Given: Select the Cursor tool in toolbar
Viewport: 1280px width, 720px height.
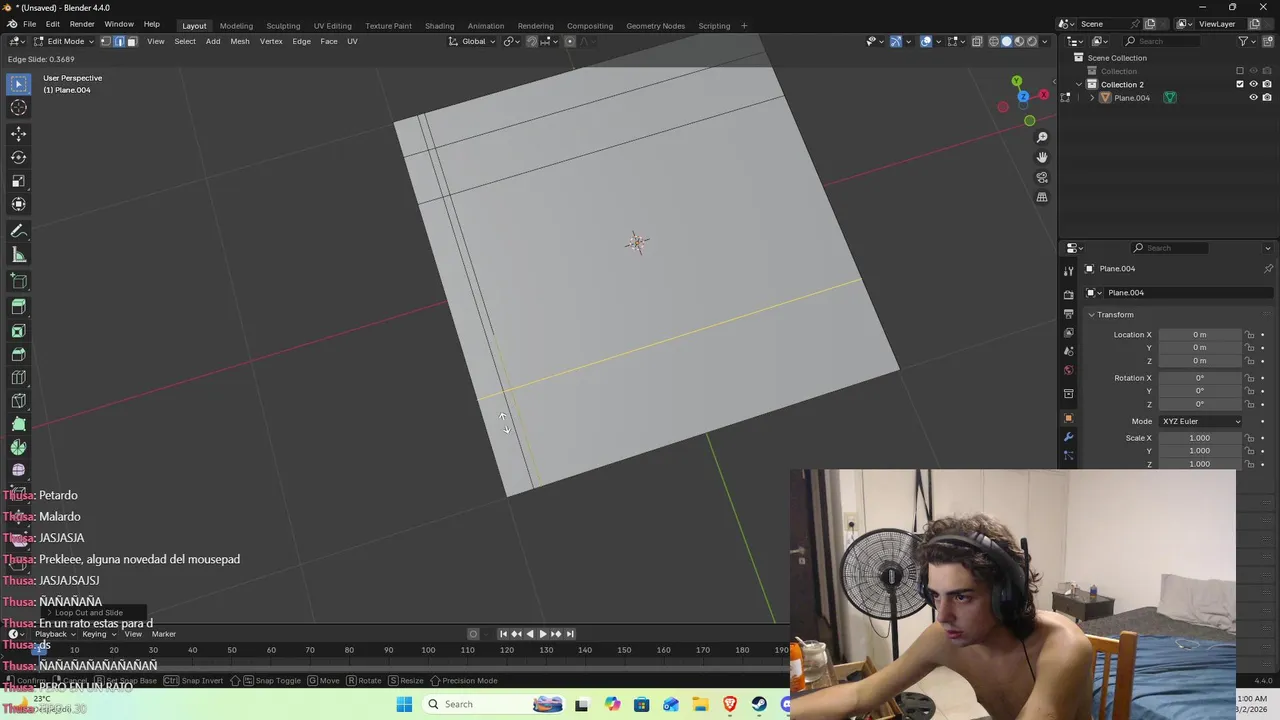Looking at the screenshot, I should (x=19, y=108).
